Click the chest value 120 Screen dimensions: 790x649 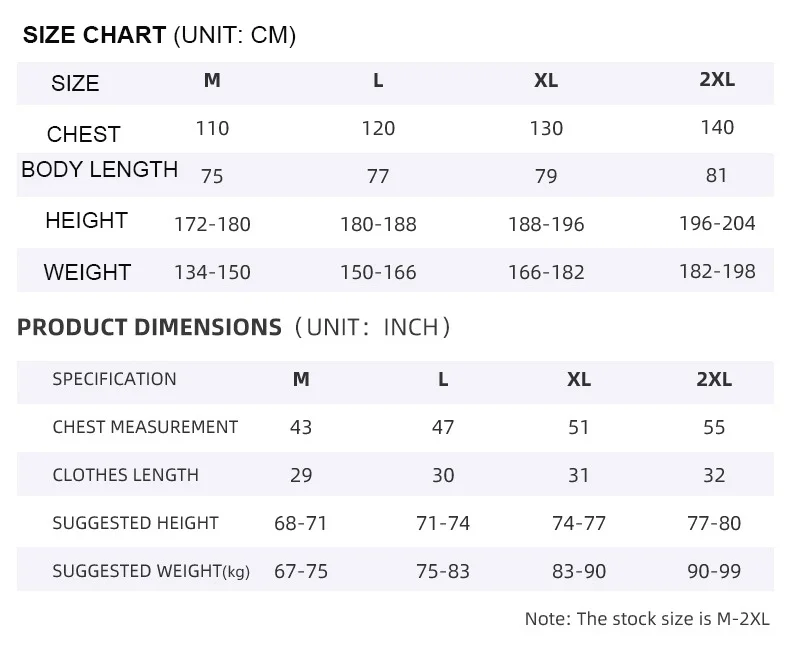point(378,128)
